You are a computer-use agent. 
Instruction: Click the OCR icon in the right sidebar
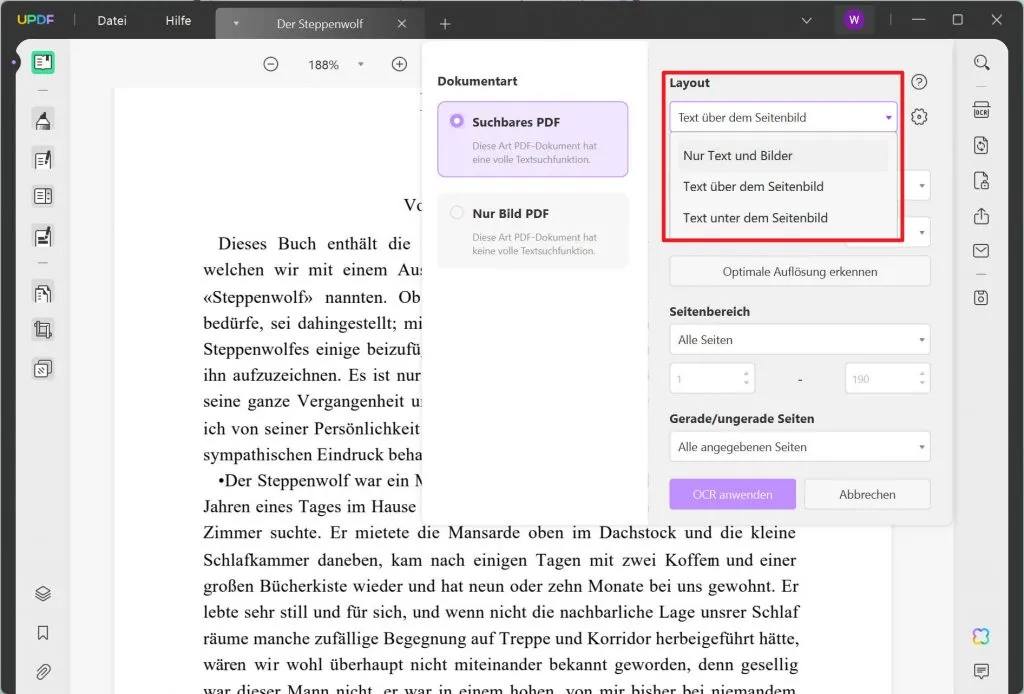point(981,109)
